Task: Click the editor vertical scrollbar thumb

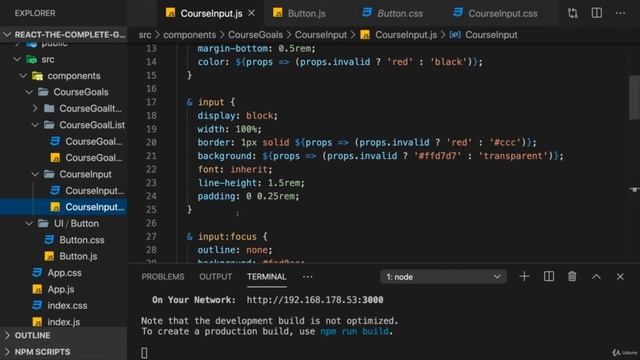Action: coord(634,97)
